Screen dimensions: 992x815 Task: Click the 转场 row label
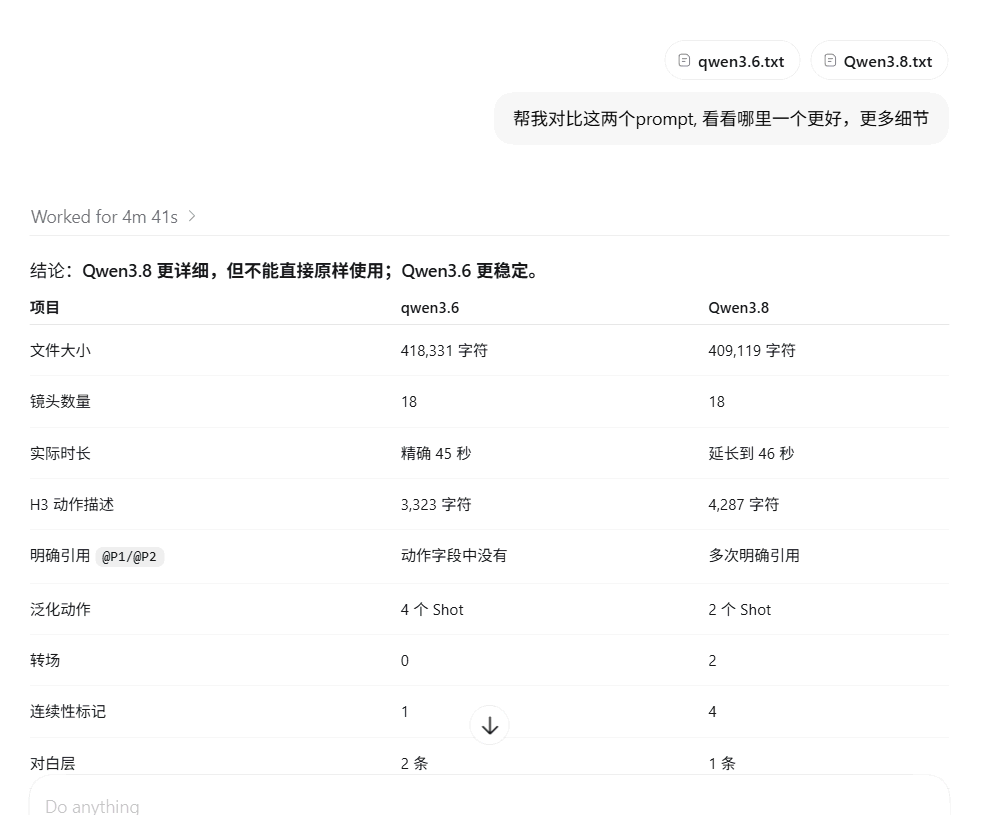click(45, 661)
